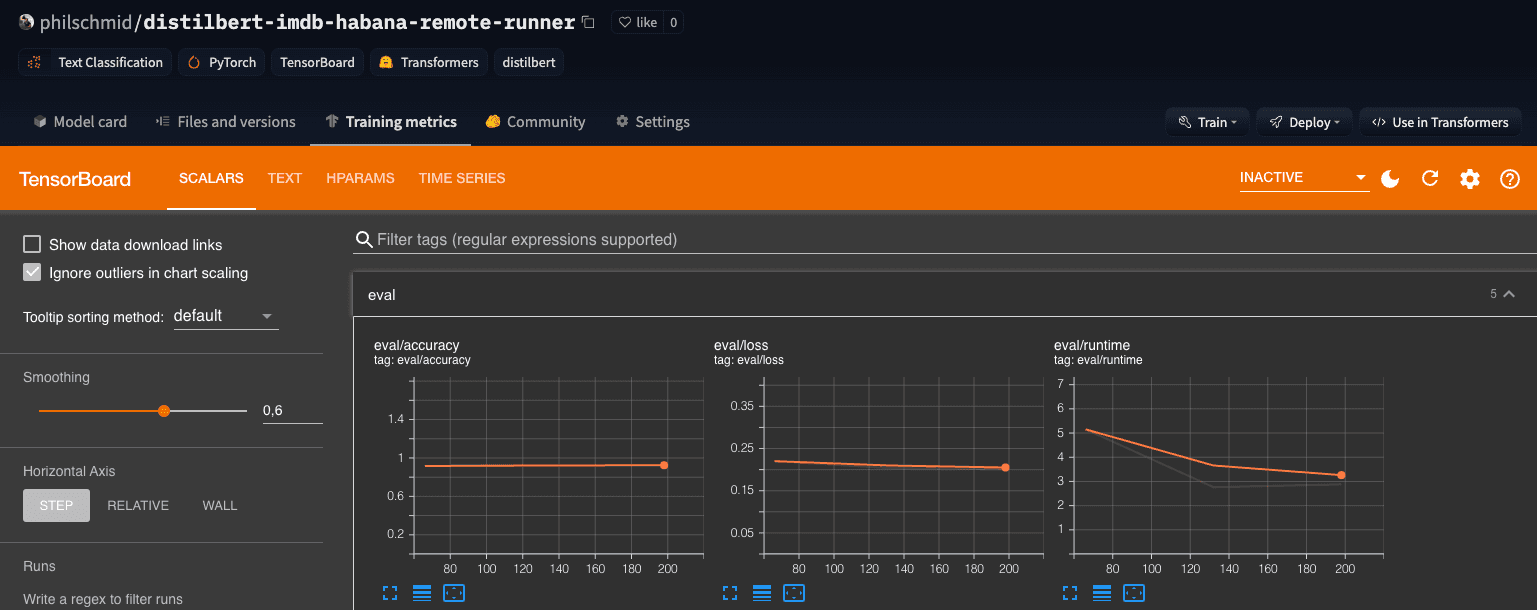Click the eval/runtime chart title

point(1090,345)
